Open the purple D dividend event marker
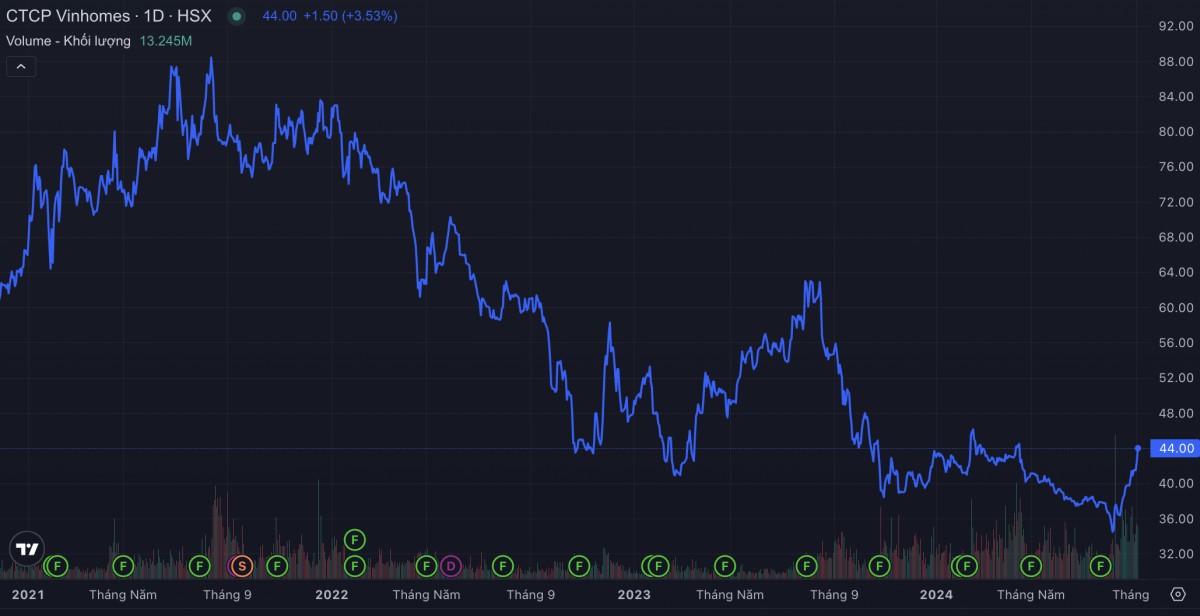 point(451,566)
